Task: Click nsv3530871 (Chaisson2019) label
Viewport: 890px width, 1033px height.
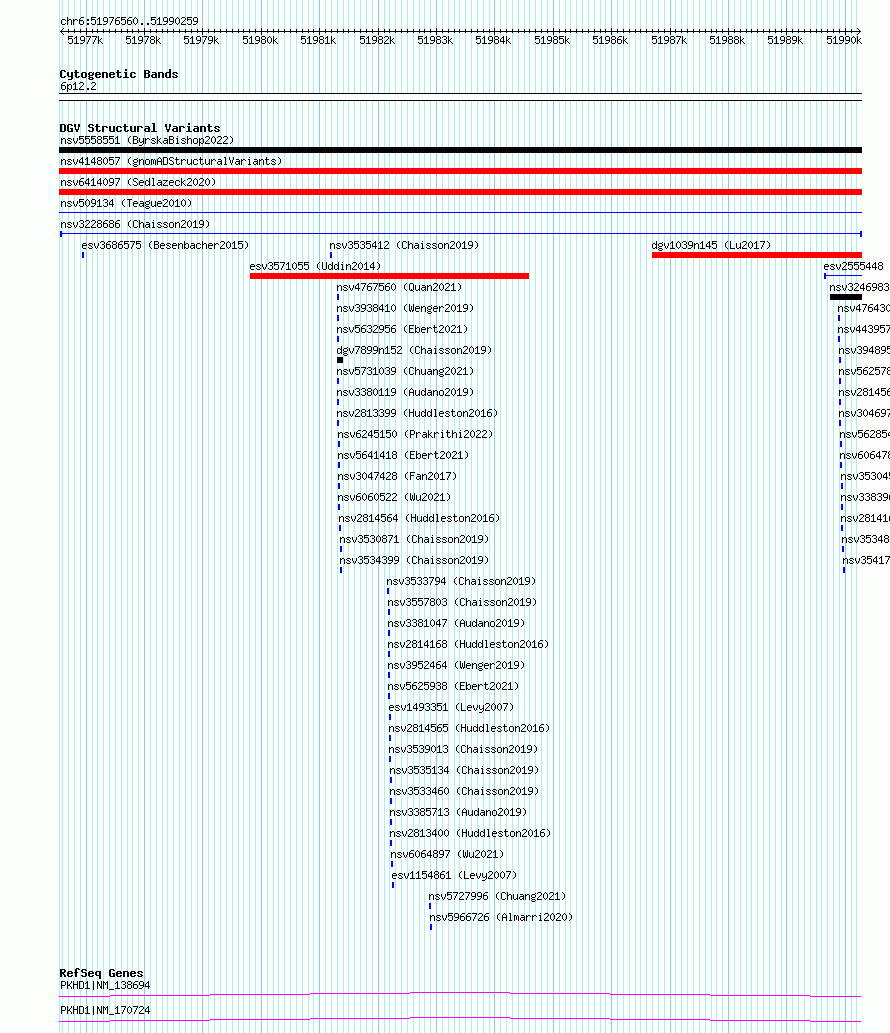Action: pyautogui.click(x=414, y=541)
